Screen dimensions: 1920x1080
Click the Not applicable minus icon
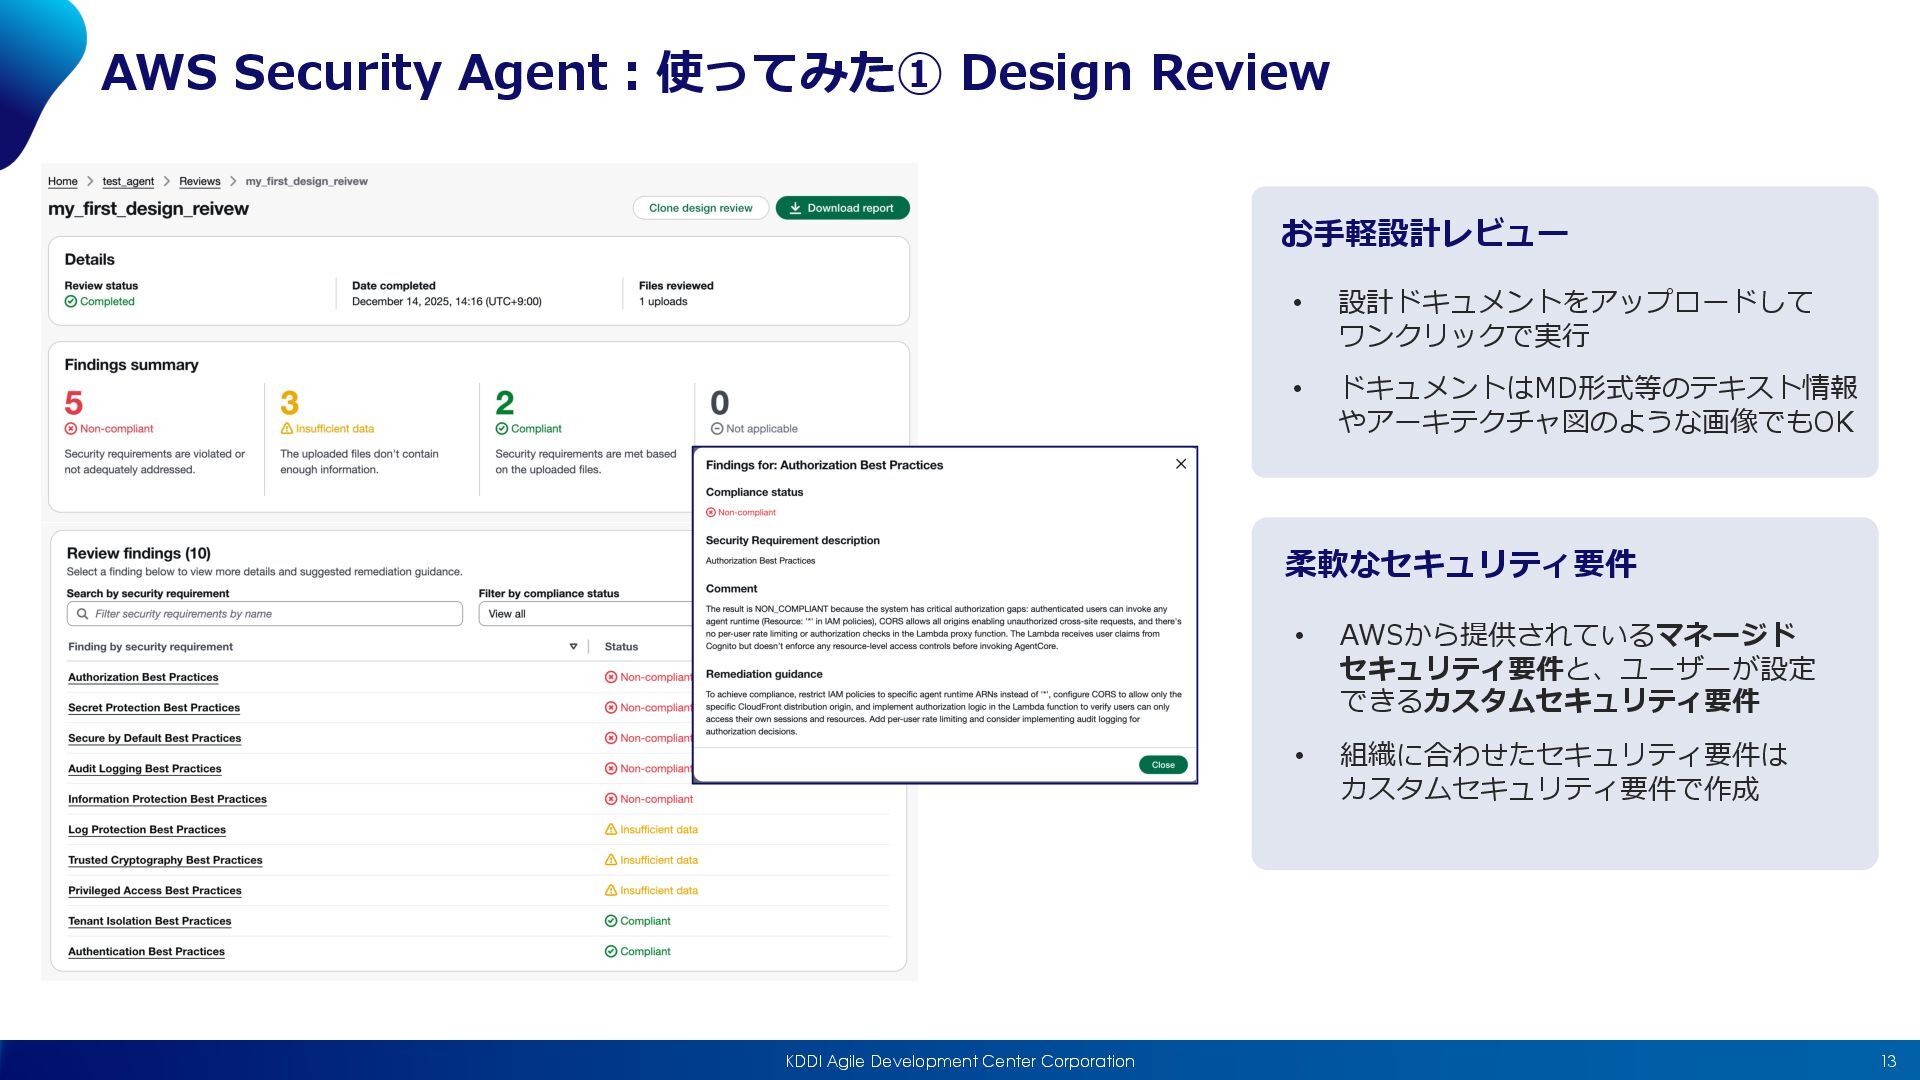[x=717, y=429]
